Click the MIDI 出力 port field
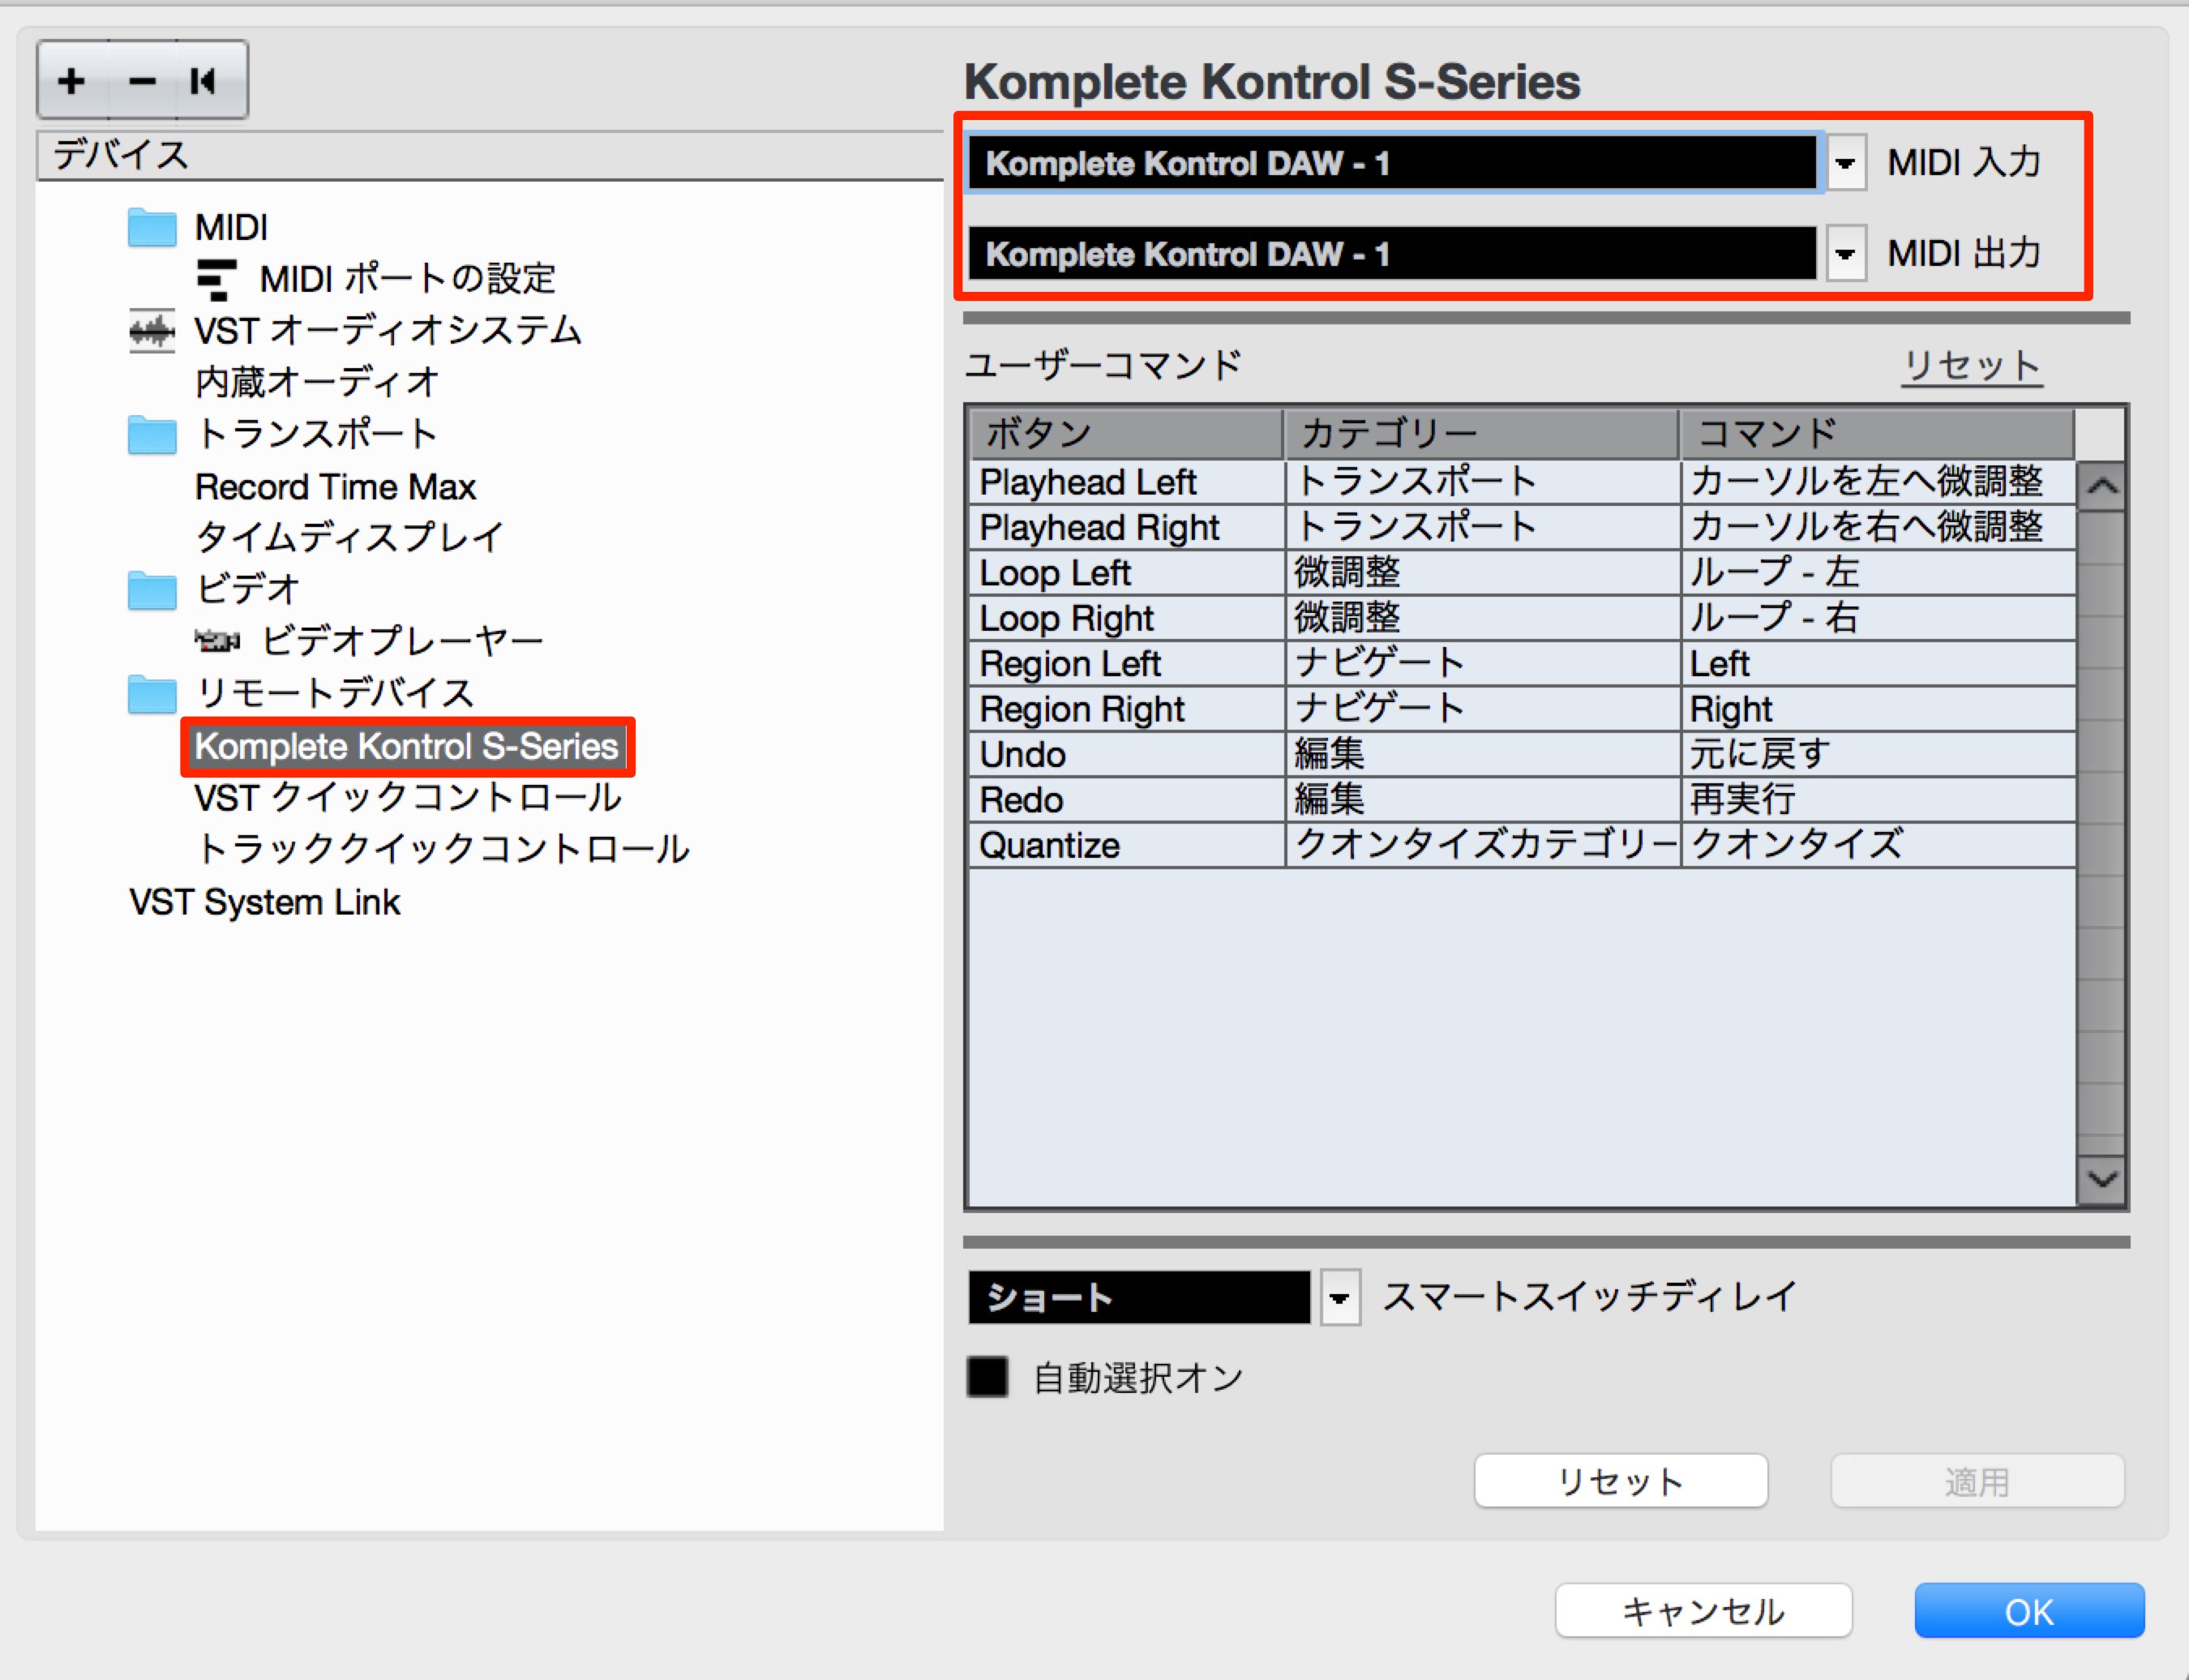 coord(1392,254)
